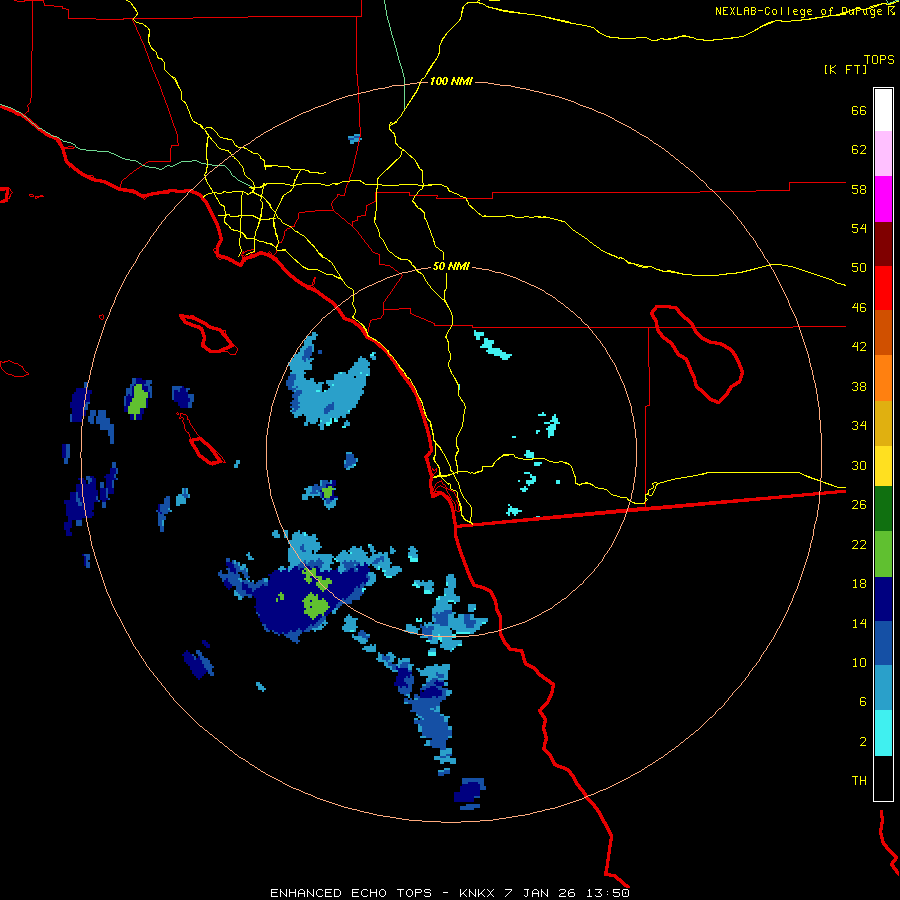Click the dark orange swatch between 42 and 46
900x900 pixels.
click(883, 332)
